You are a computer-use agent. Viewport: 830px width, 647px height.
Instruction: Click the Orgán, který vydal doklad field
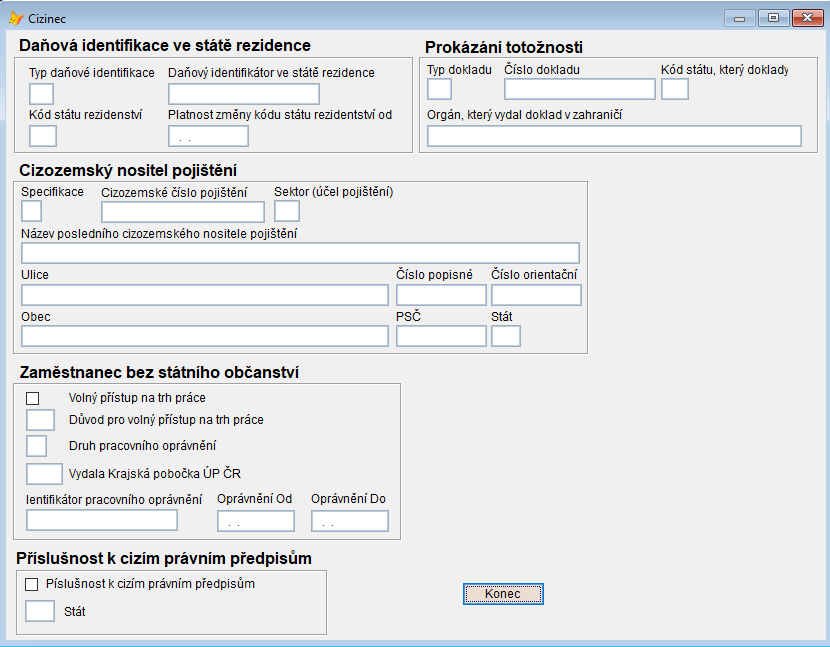click(614, 136)
